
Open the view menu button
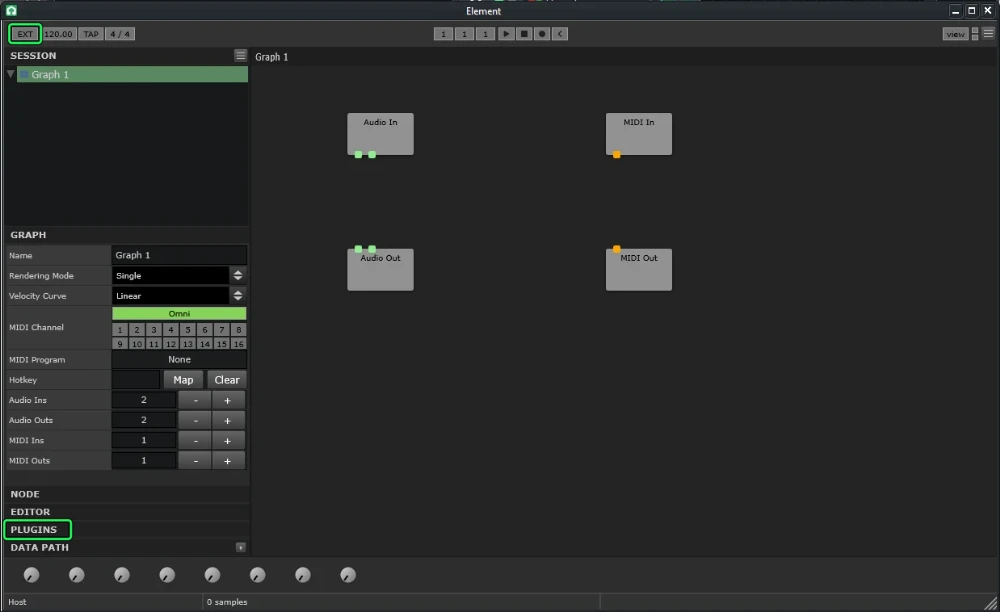click(x=955, y=34)
